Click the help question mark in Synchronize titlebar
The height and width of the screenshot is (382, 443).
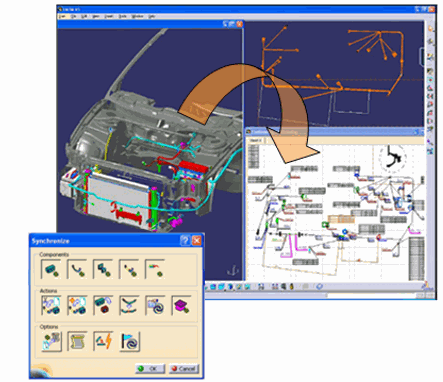point(185,240)
